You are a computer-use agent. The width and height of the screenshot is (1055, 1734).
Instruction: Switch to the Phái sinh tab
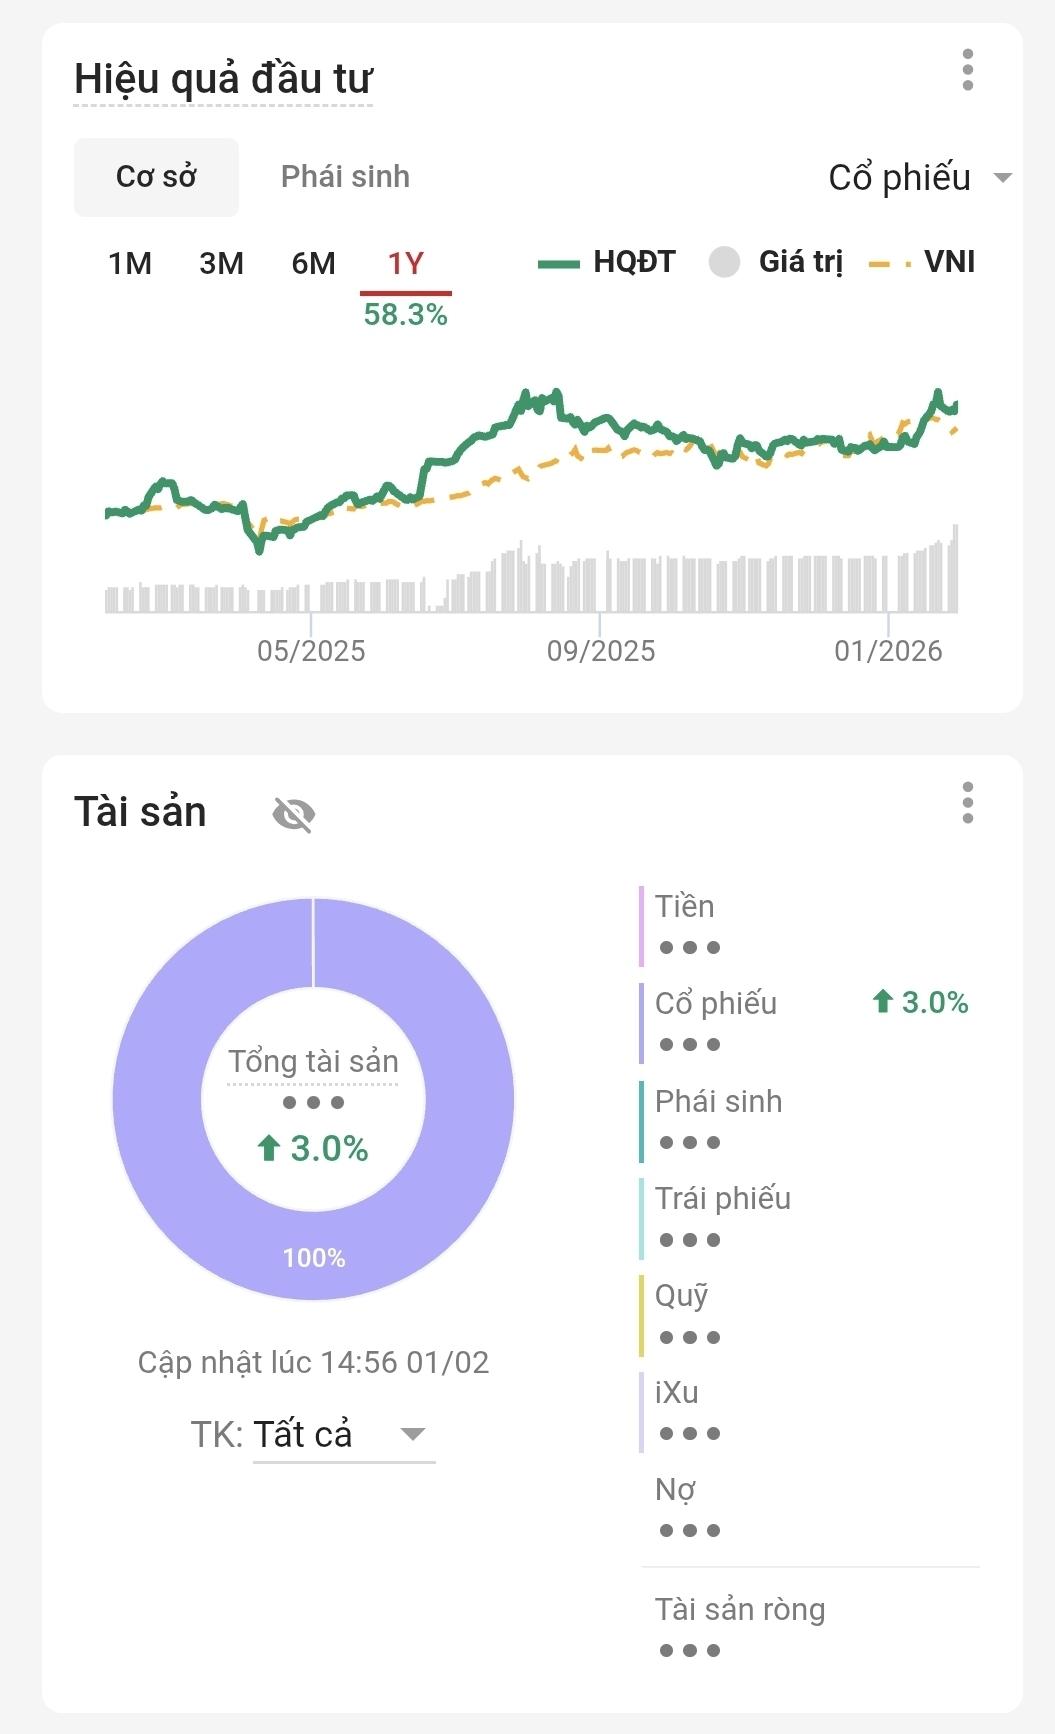[x=345, y=177]
